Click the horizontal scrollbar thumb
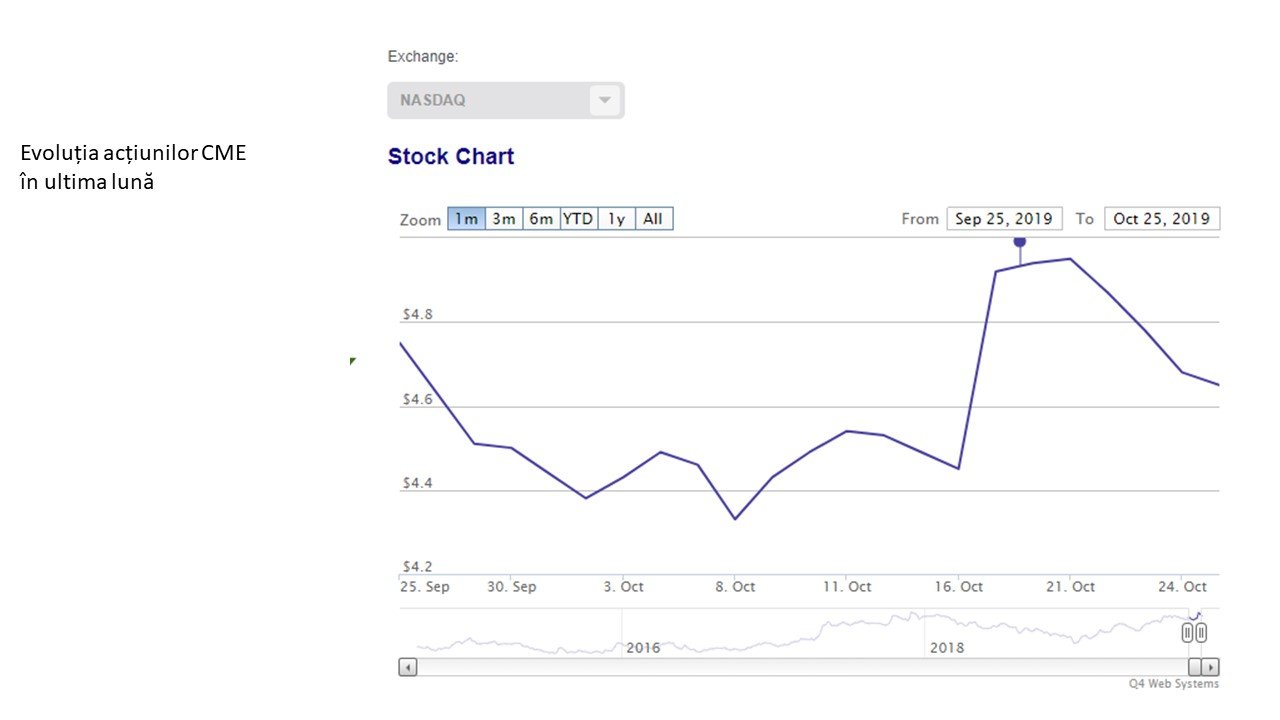This screenshot has height=720, width=1280. (1194, 667)
